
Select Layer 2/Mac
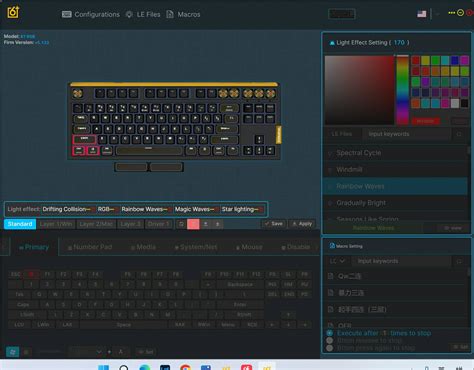click(x=96, y=224)
